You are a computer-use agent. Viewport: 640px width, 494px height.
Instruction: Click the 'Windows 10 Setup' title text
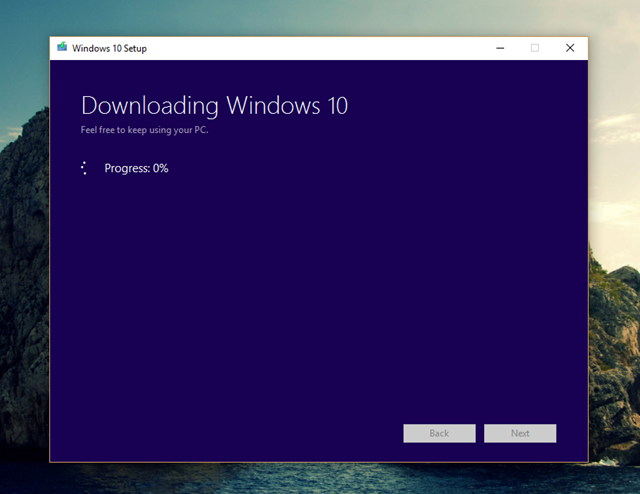pyautogui.click(x=109, y=48)
